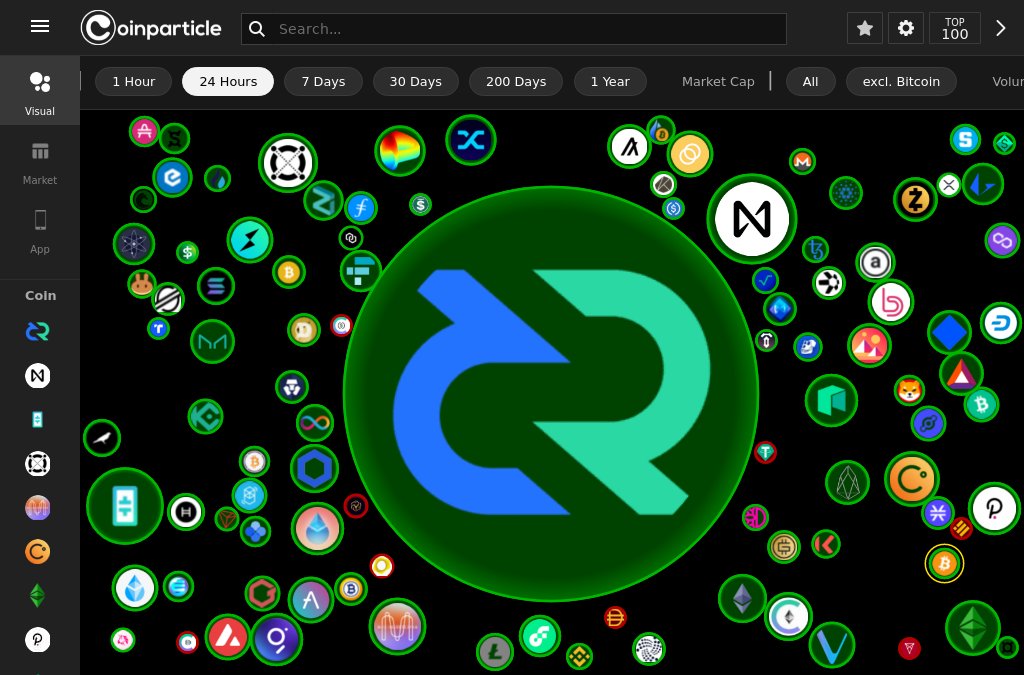Select the 1 Year timeframe
Screen dimensions: 1024x675
pos(610,82)
